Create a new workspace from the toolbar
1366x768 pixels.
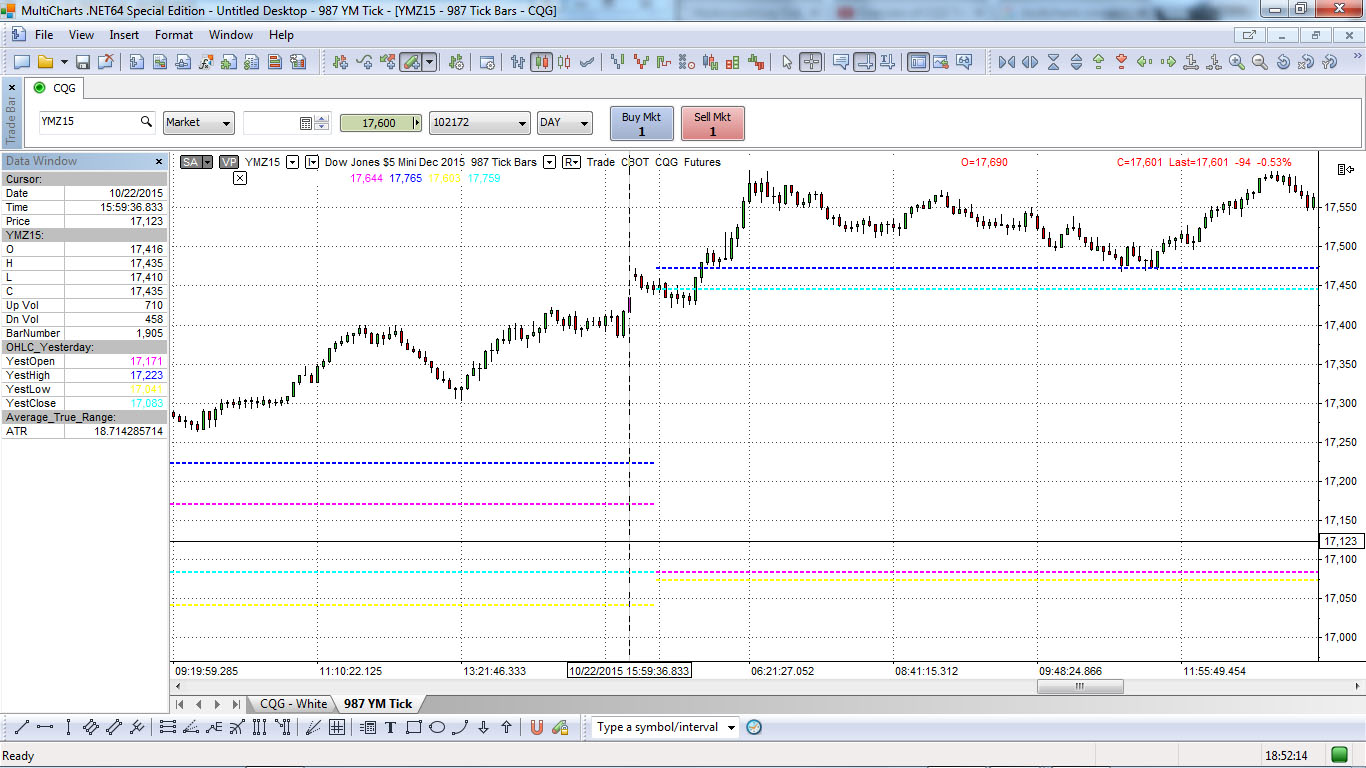pos(21,62)
